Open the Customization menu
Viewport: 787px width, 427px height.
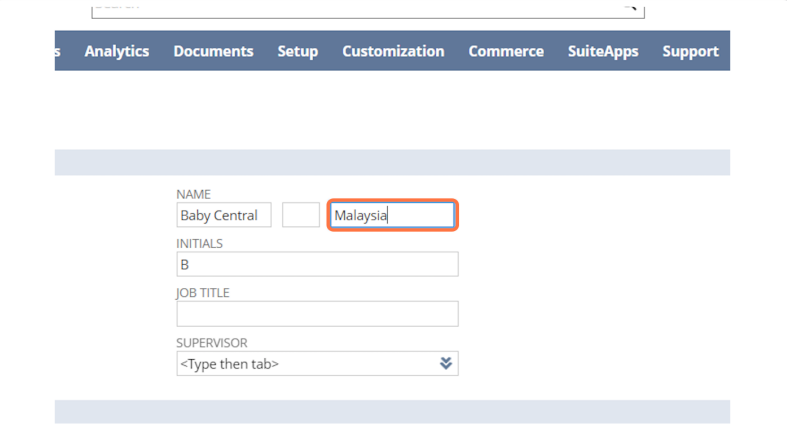coord(393,51)
